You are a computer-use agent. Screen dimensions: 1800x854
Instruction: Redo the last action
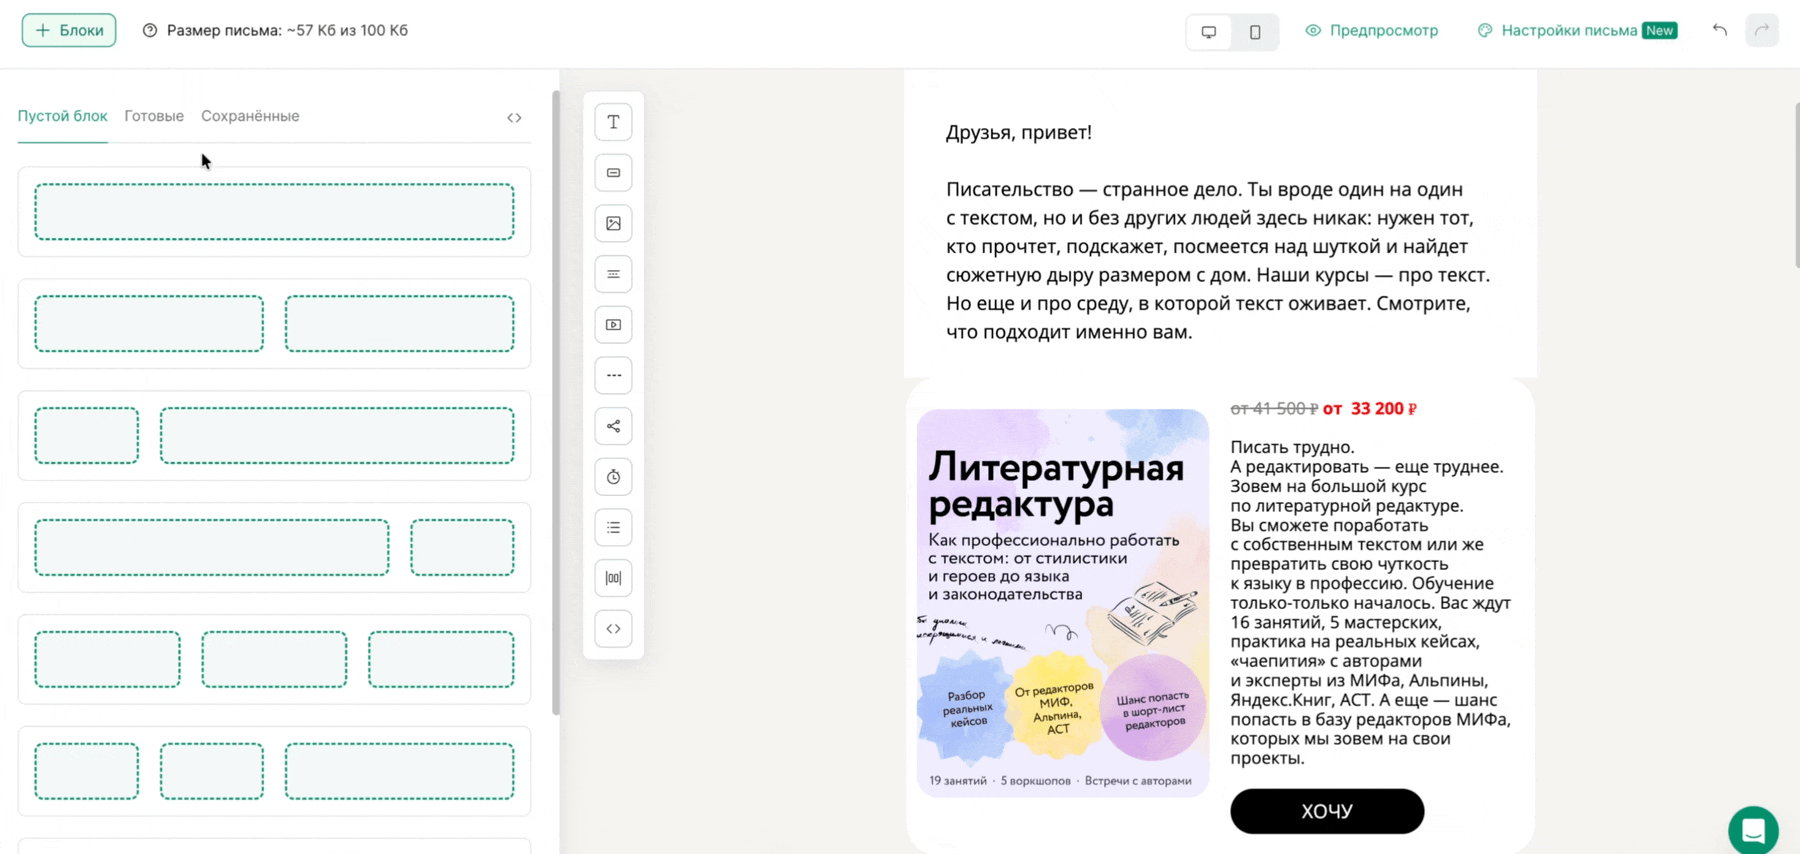pos(1762,30)
